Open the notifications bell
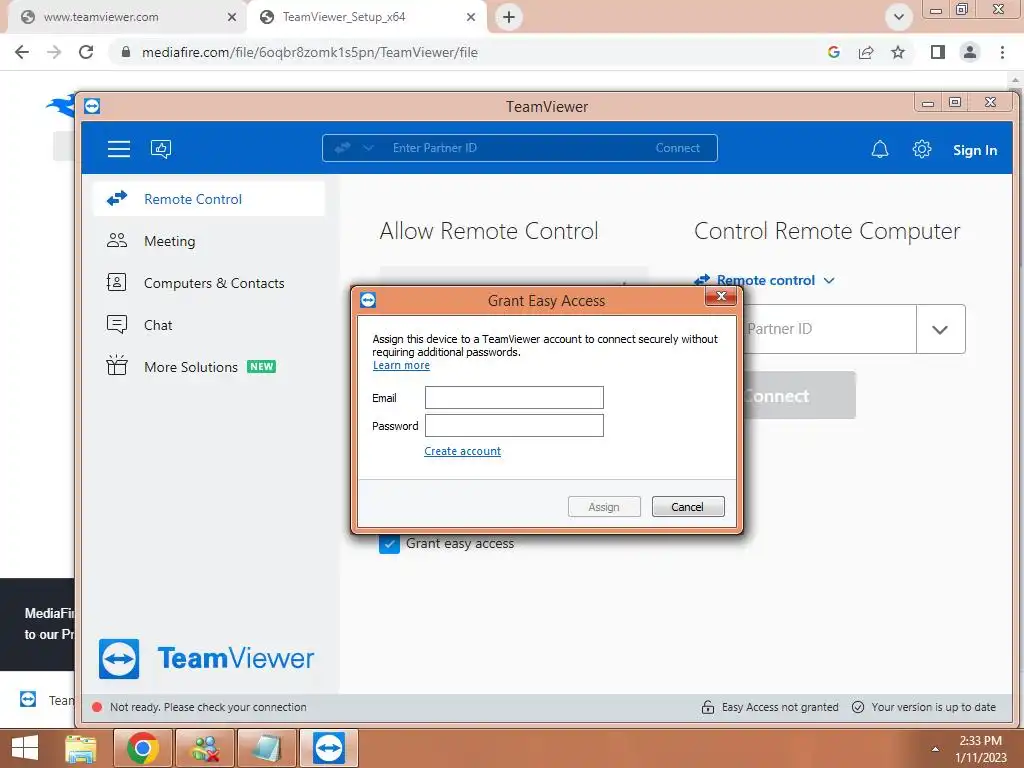1024x768 pixels. tap(880, 150)
